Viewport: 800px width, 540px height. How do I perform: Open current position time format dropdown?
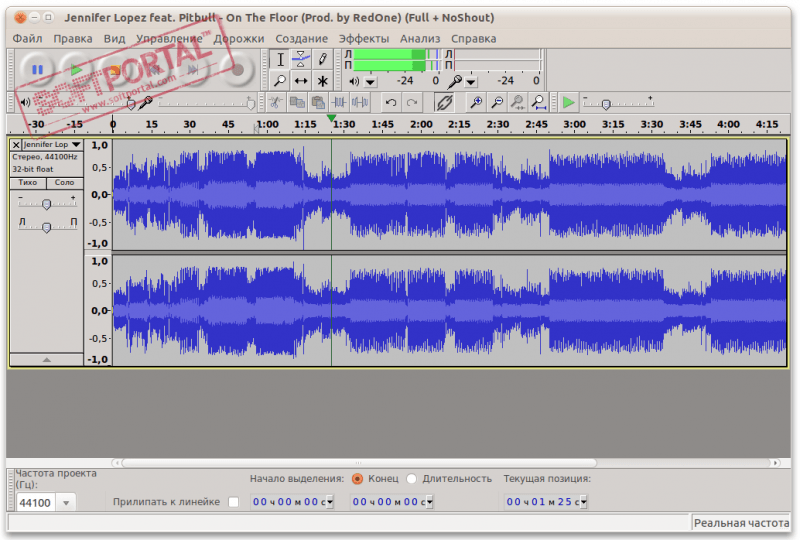coord(584,502)
